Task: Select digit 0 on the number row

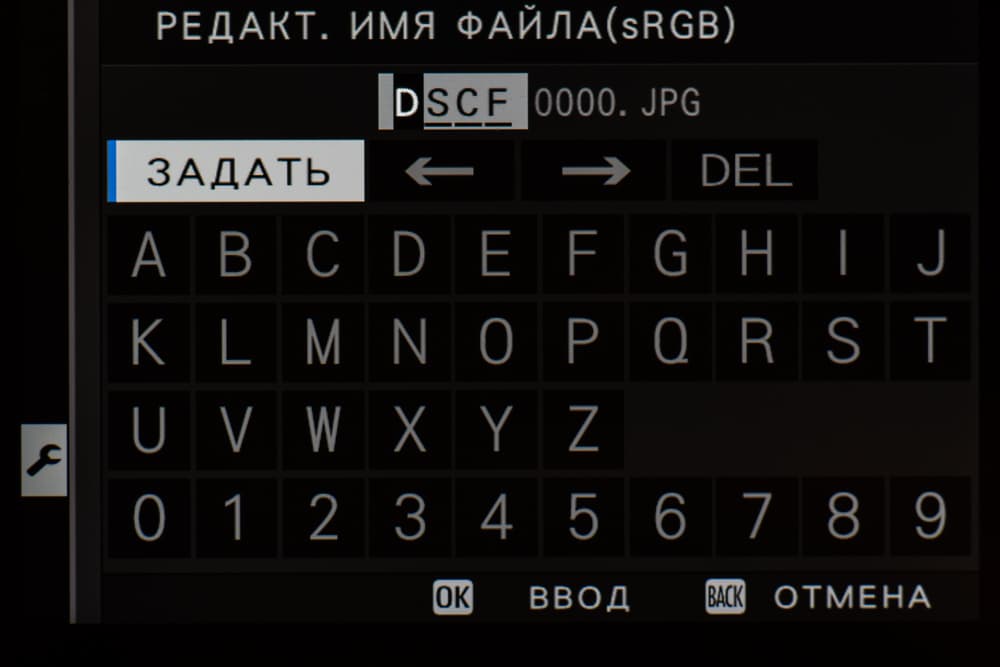Action: [x=149, y=517]
